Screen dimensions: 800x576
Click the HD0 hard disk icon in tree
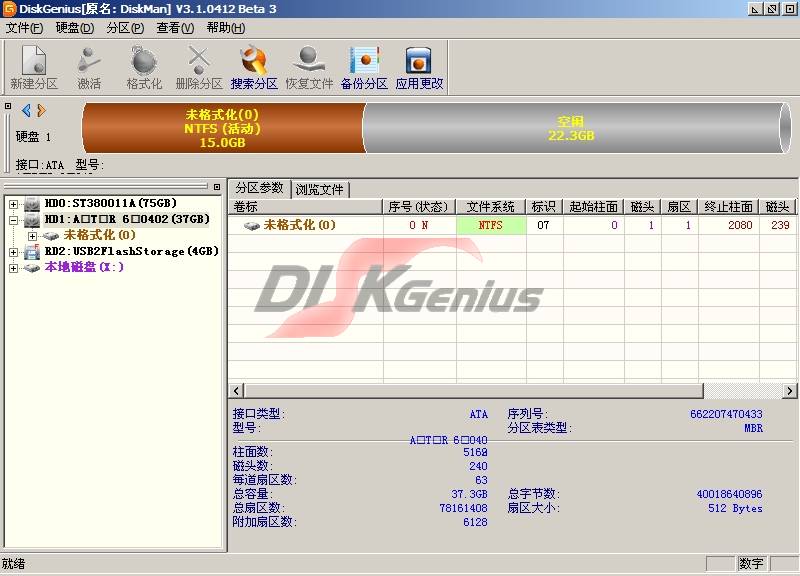[32, 204]
